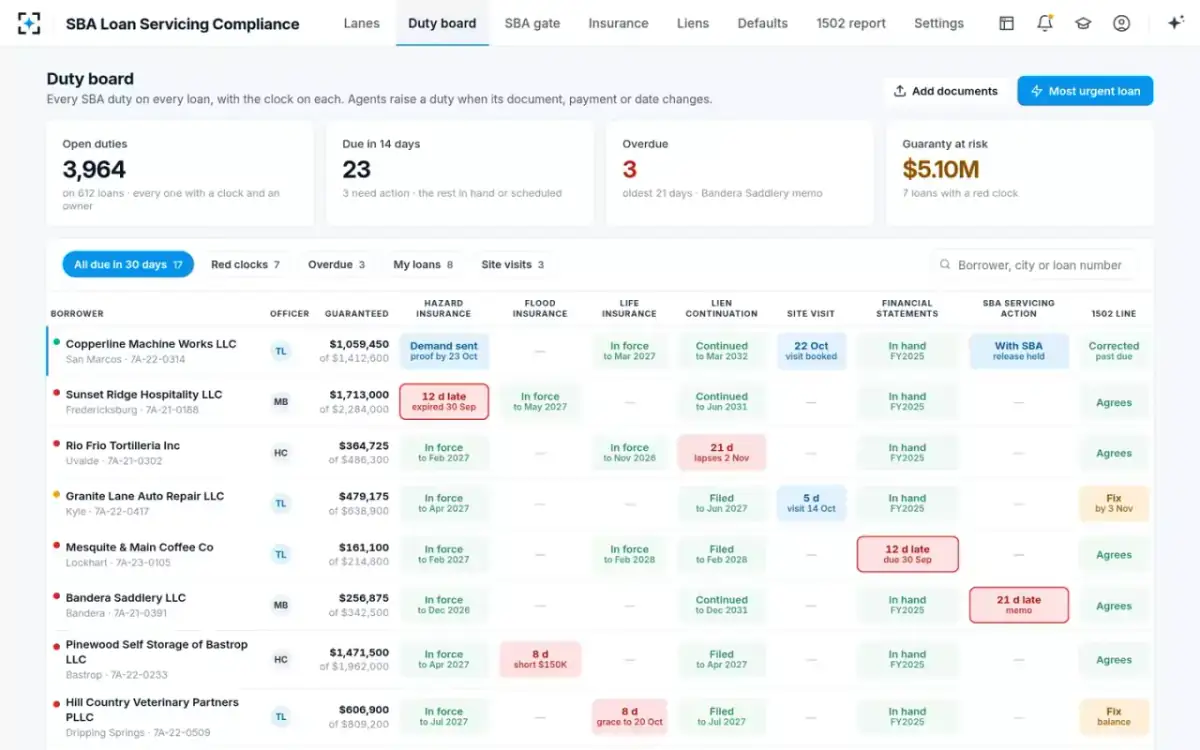Open the 1502 report tab

click(x=851, y=23)
